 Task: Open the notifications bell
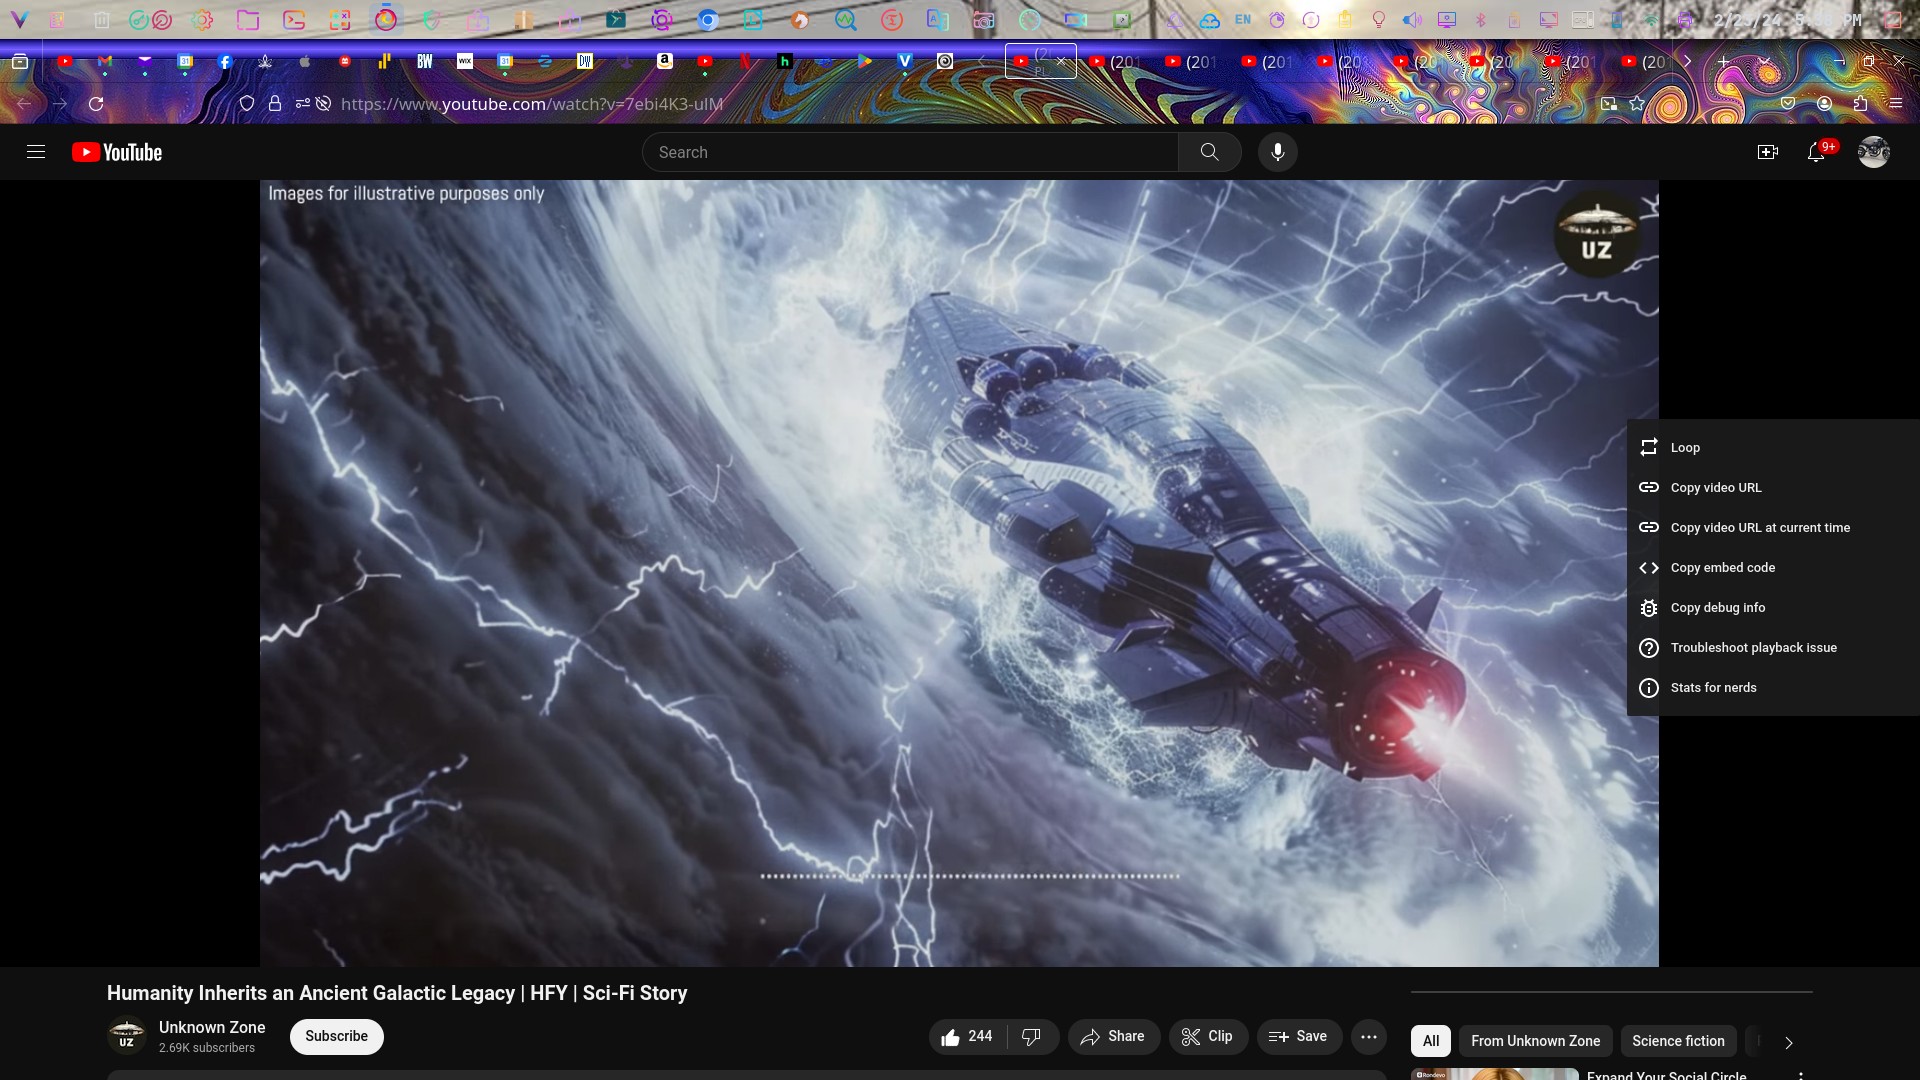[1816, 152]
